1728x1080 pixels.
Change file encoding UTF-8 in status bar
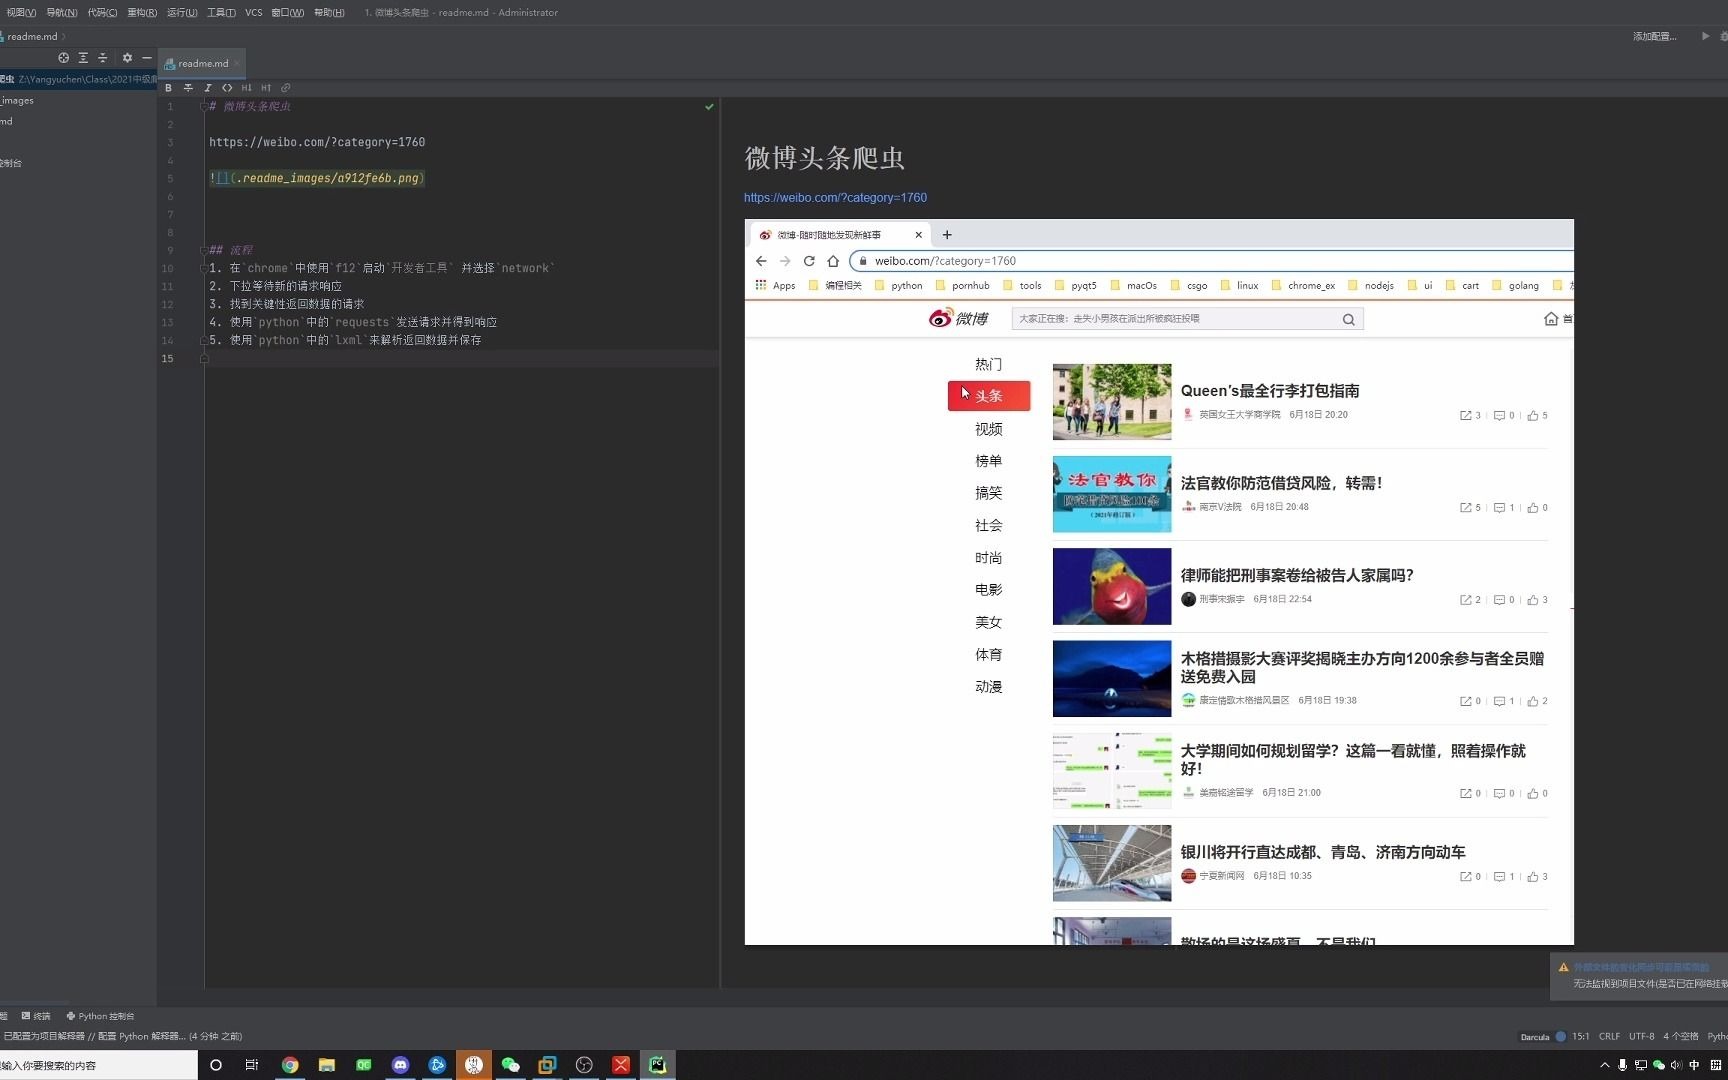coord(1641,1036)
